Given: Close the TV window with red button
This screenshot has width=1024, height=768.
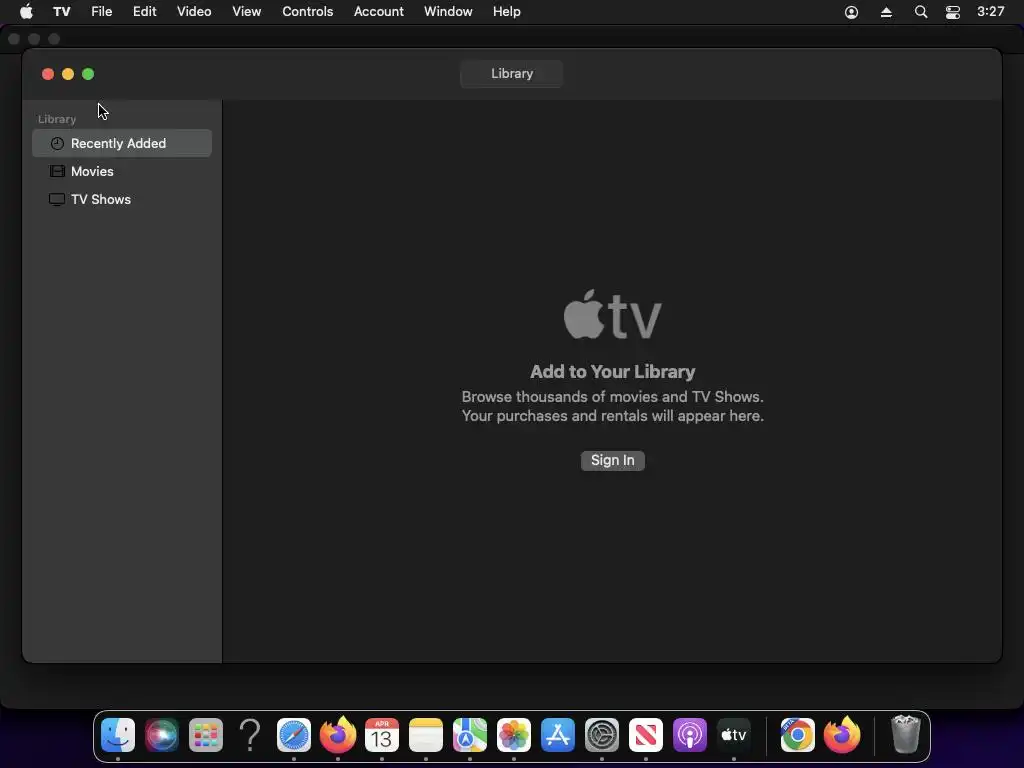Looking at the screenshot, I should click(x=48, y=74).
